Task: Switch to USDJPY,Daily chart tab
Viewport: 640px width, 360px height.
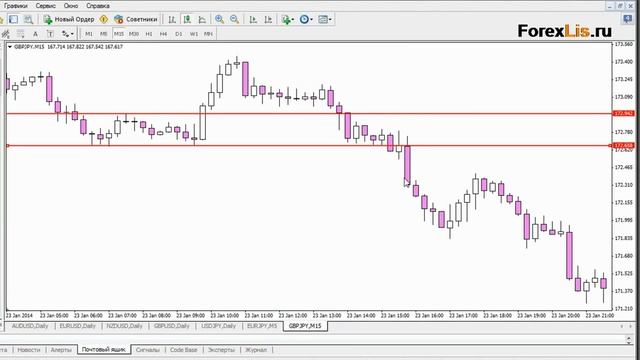Action: tap(218, 326)
